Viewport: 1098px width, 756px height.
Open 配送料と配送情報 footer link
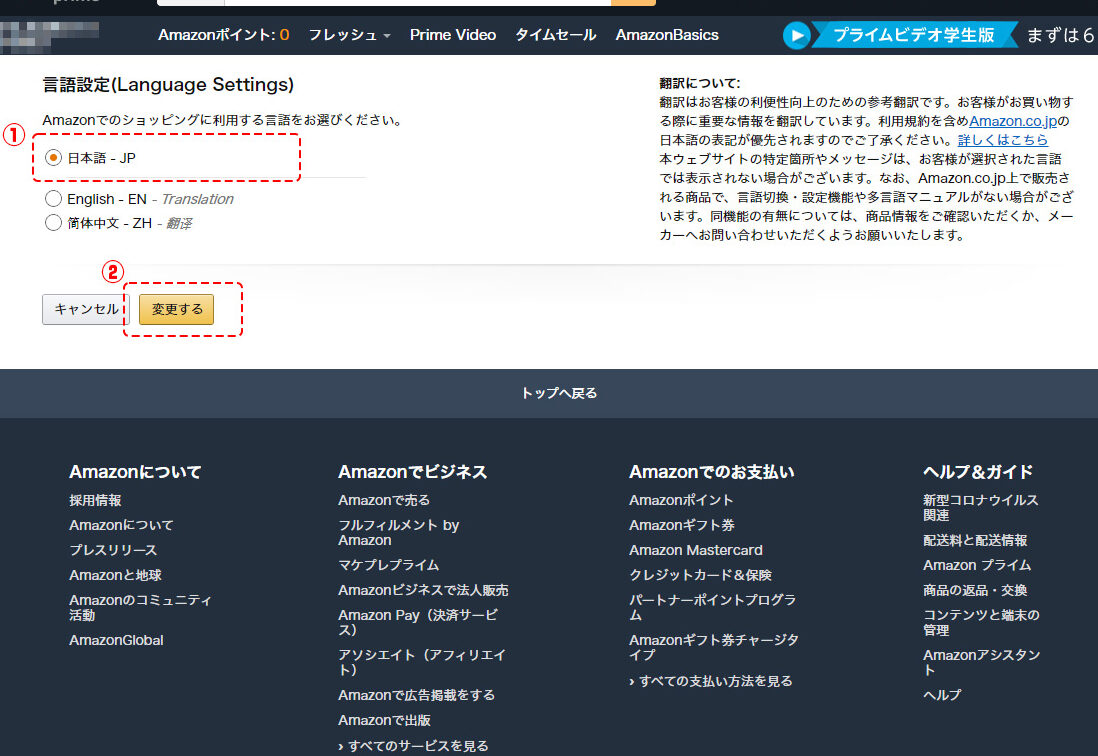(975, 540)
